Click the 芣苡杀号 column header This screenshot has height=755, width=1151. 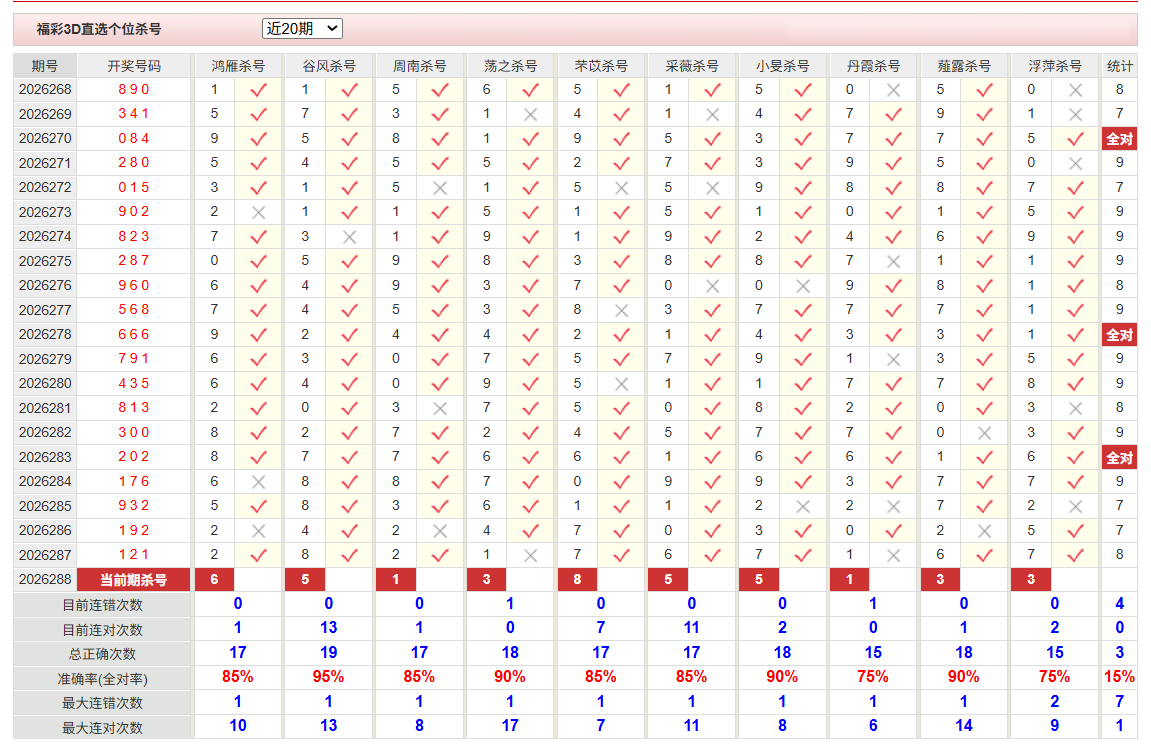[x=601, y=66]
